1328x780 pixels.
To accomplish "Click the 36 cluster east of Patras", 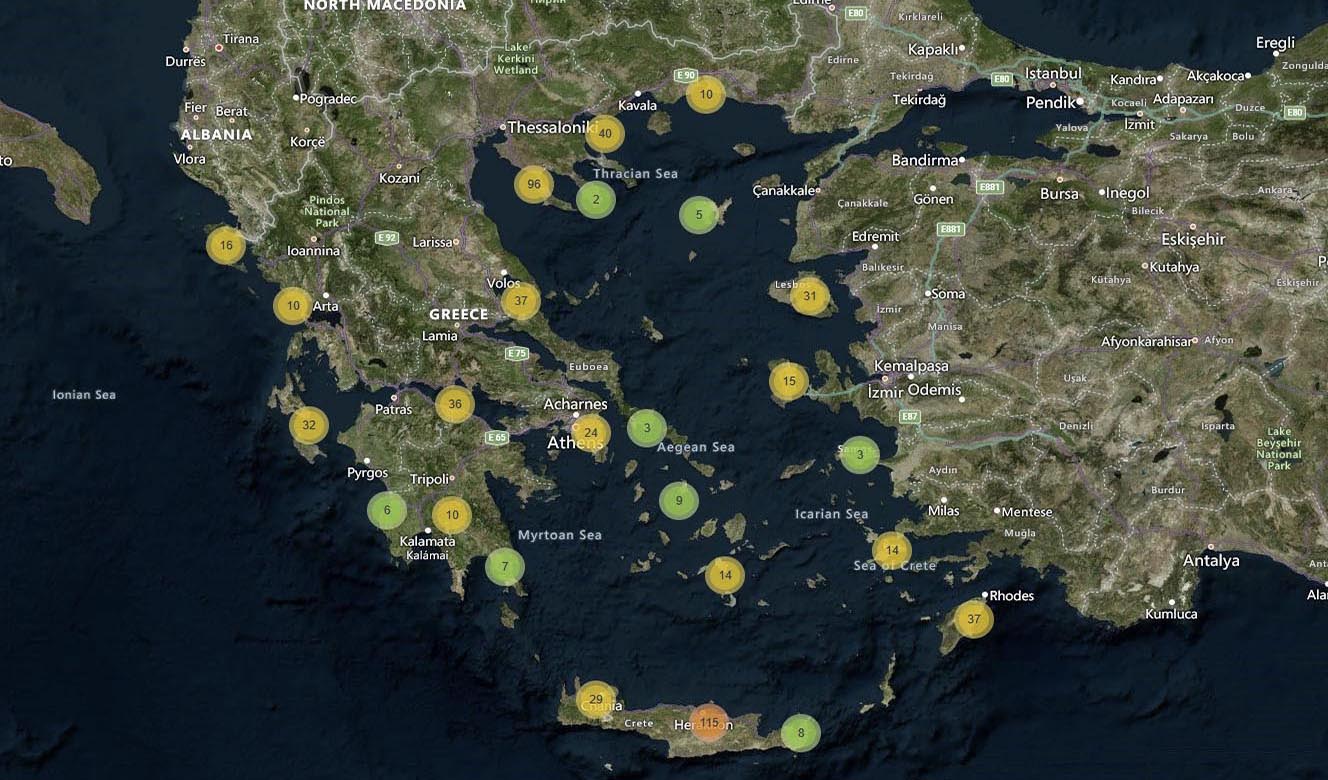I will pyautogui.click(x=455, y=404).
